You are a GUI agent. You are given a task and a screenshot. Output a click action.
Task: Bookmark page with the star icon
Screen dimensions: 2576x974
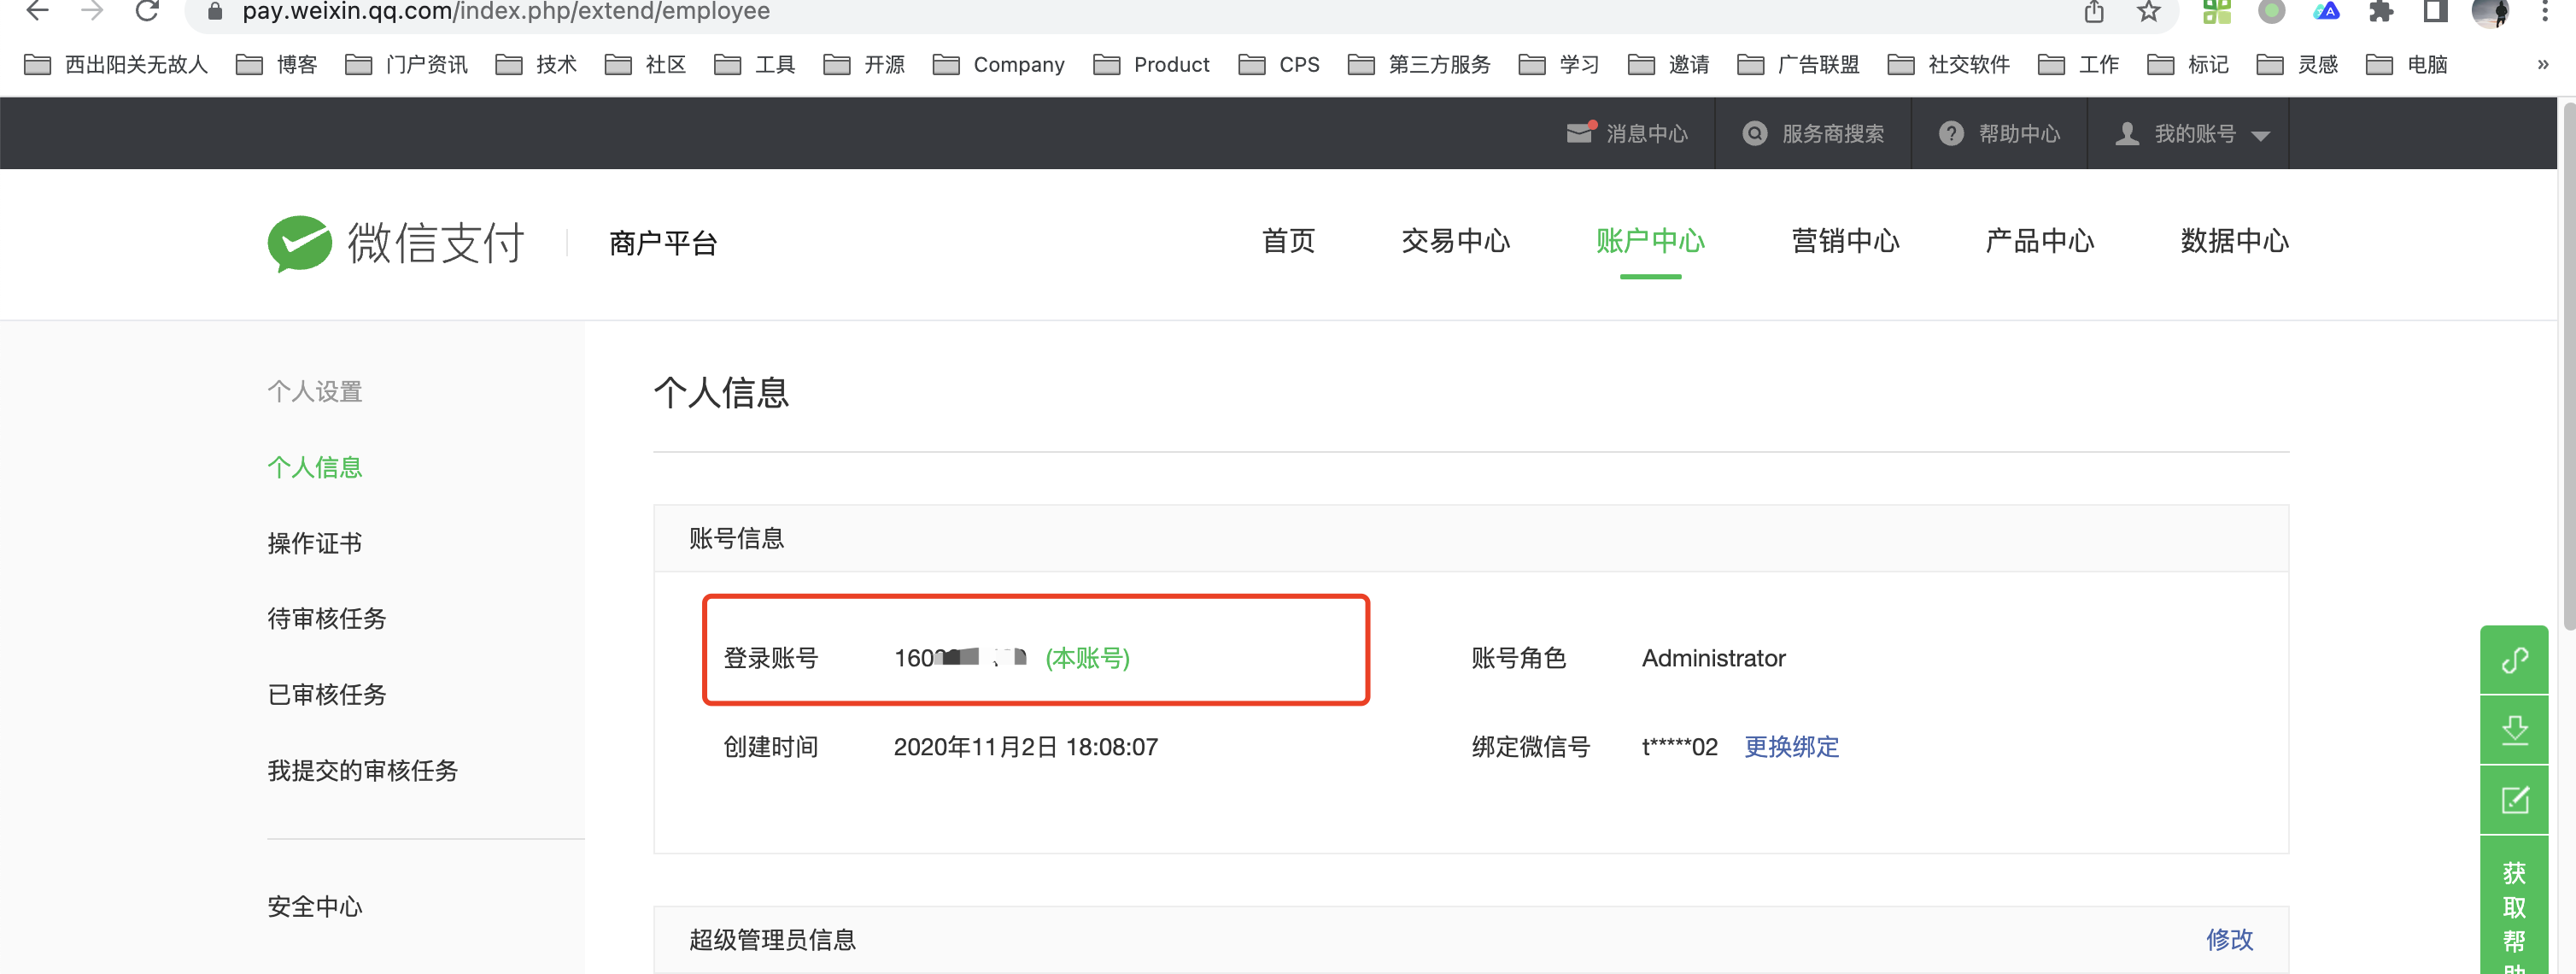2148,12
